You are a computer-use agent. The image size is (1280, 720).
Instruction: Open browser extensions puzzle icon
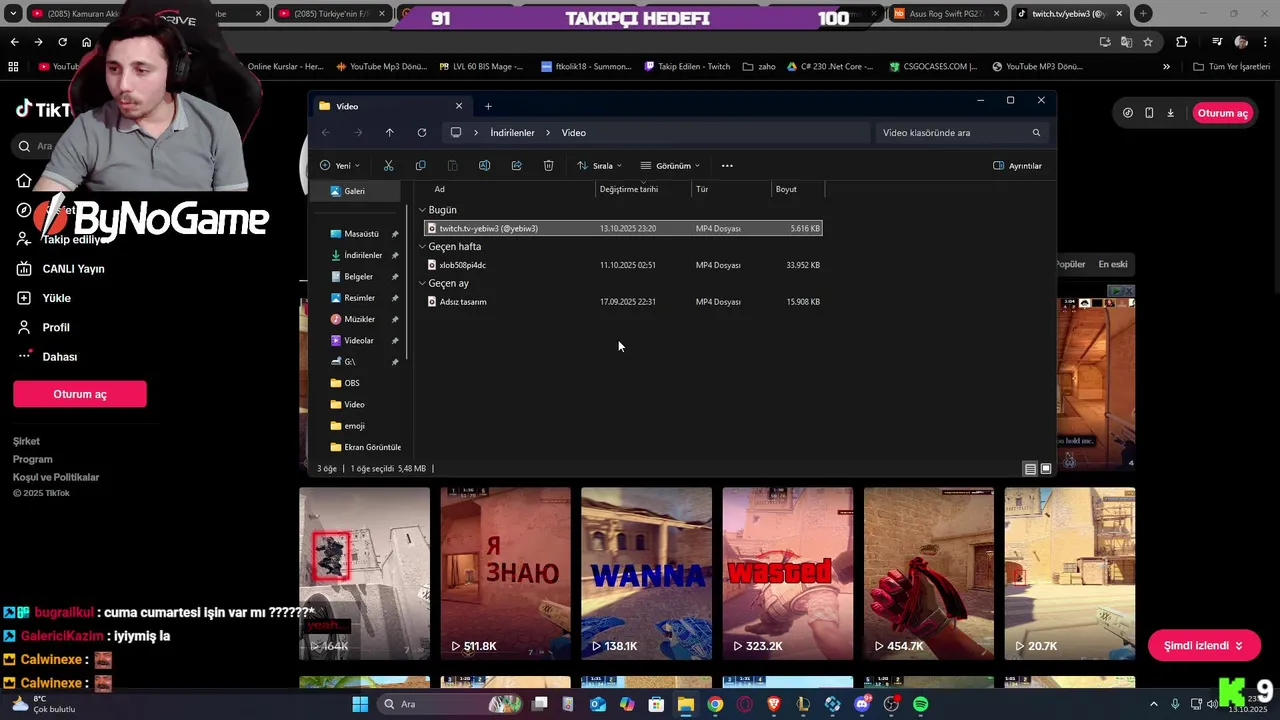pyautogui.click(x=1181, y=42)
